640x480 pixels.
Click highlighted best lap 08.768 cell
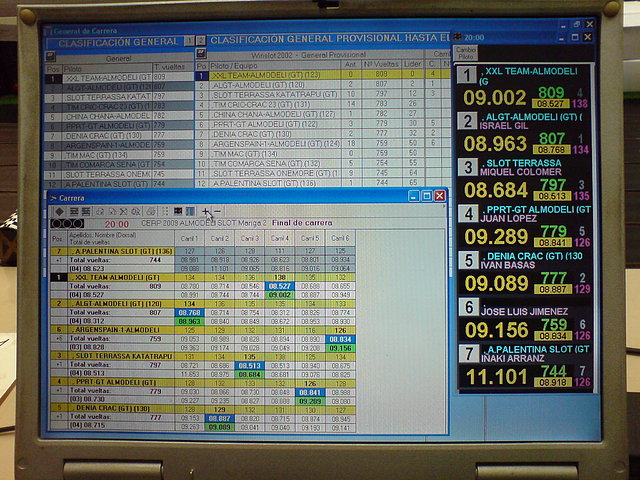[x=189, y=312]
